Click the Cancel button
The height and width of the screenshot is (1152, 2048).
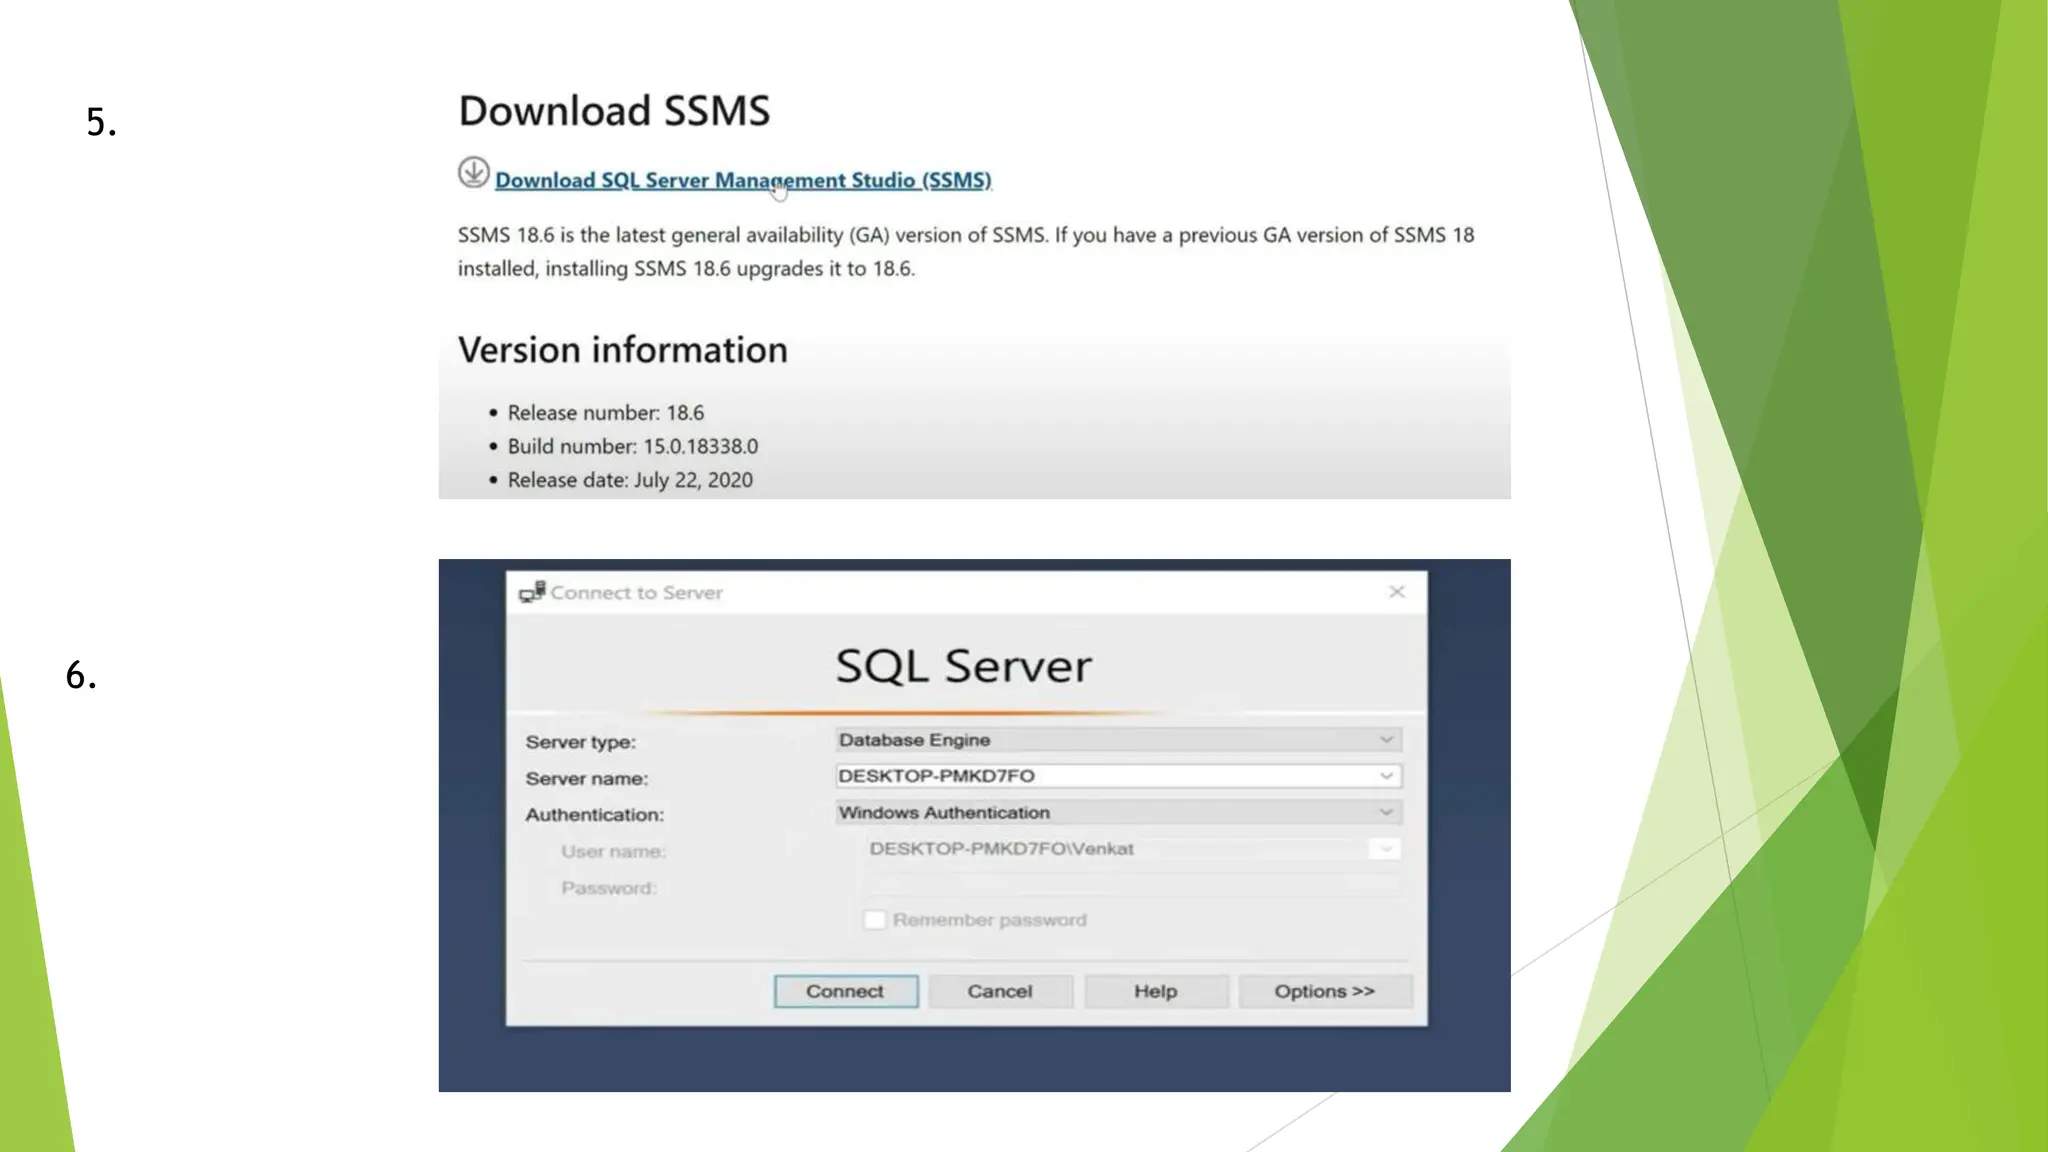coord(1000,991)
